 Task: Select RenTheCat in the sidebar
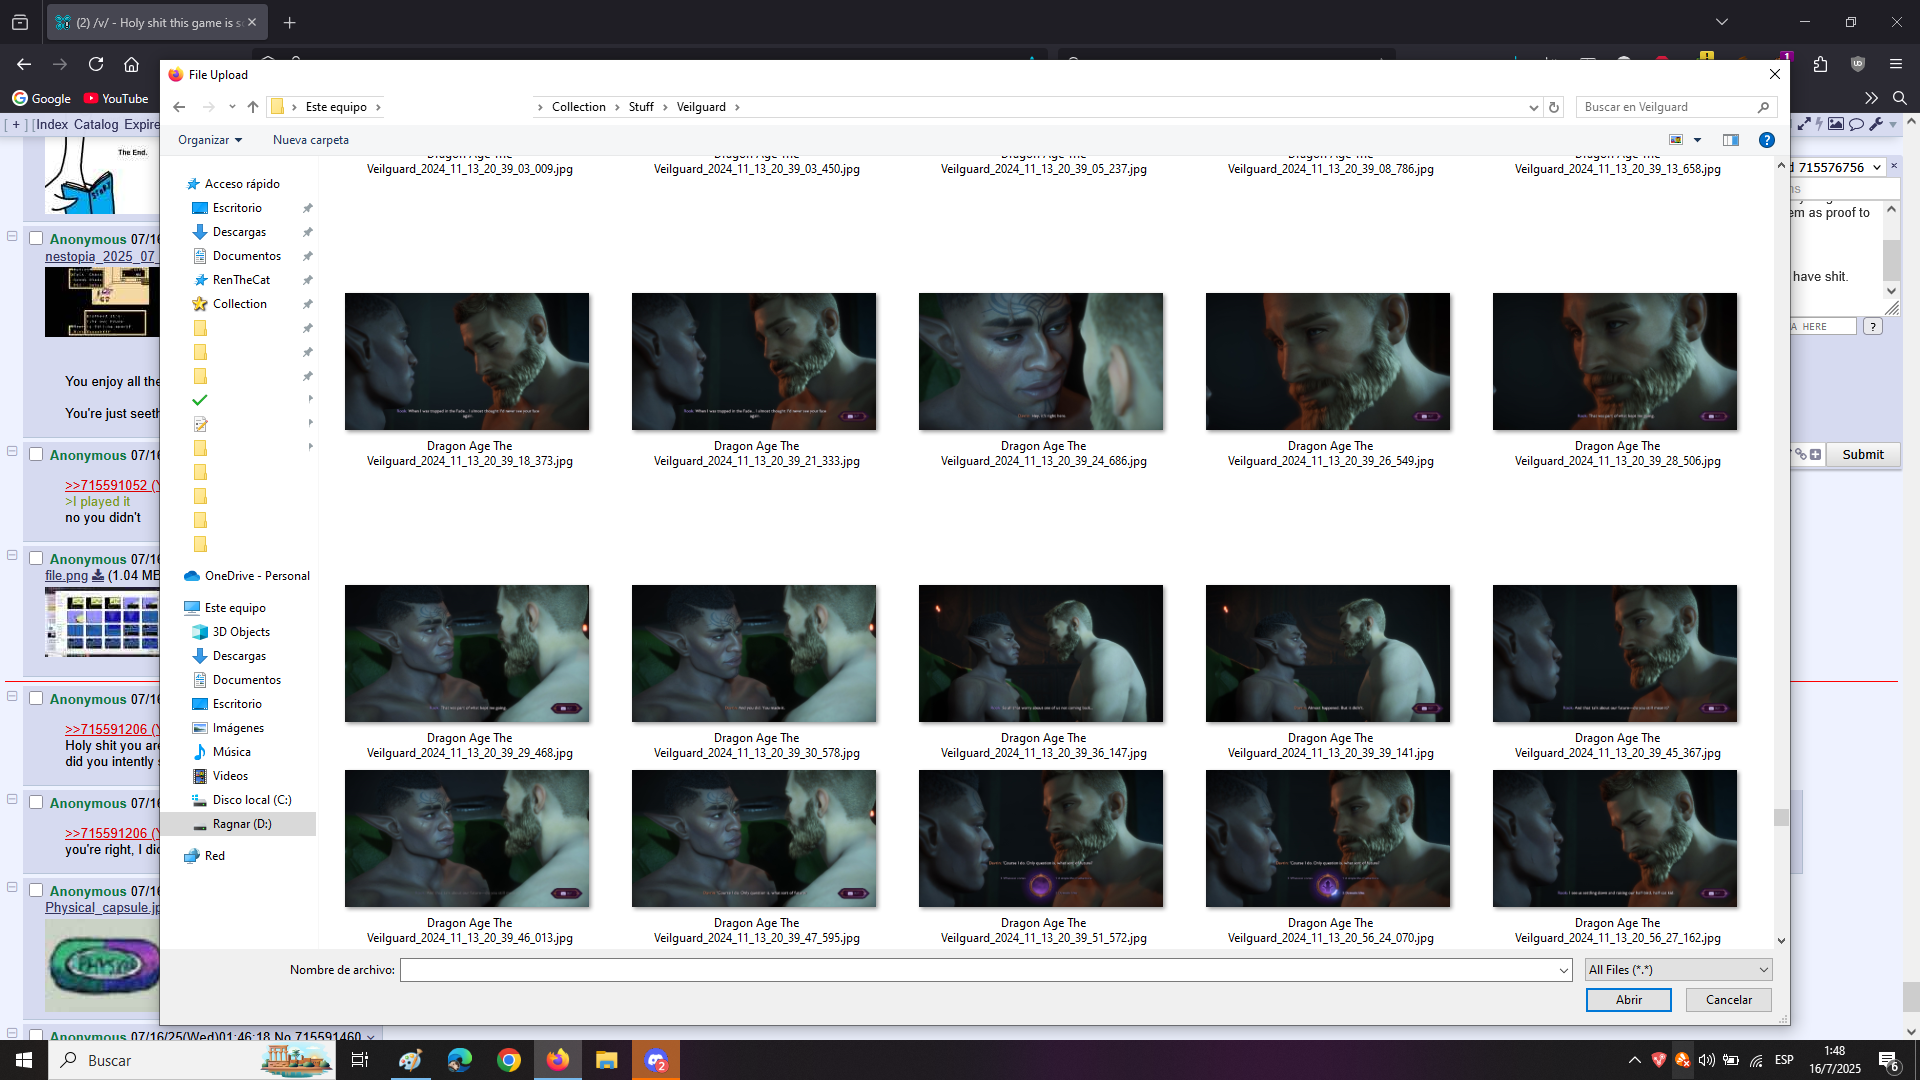click(241, 280)
